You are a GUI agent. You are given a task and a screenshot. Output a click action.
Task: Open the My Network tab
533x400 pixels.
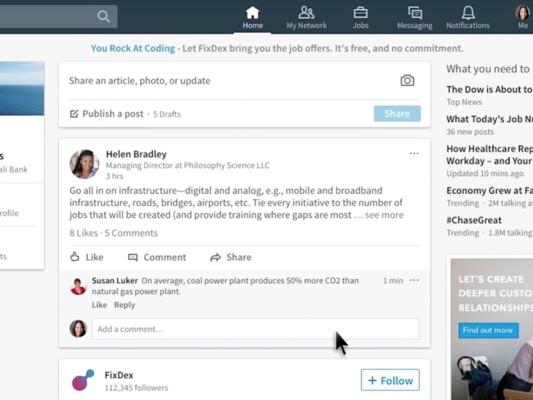tap(306, 18)
